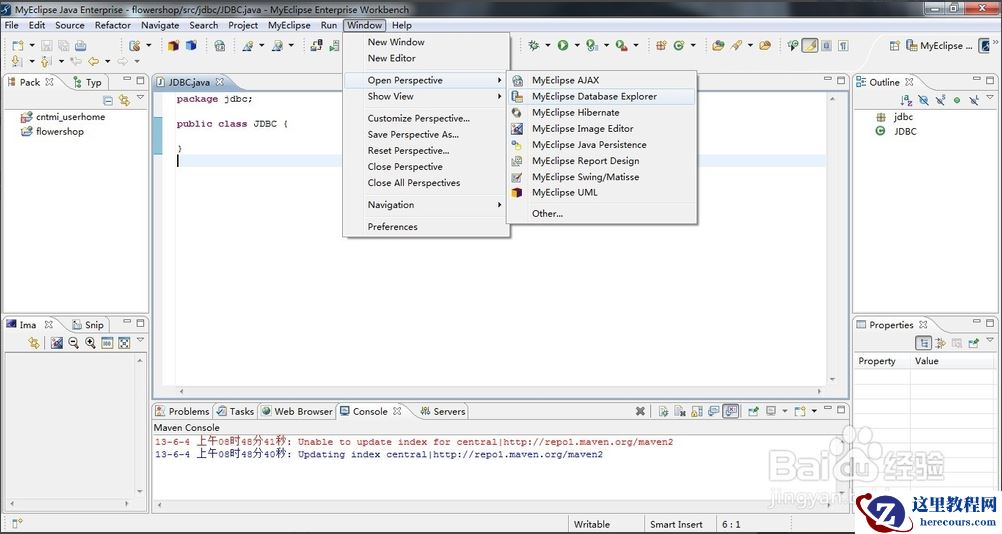Toggle Show Categories in Properties view
The image size is (1002, 534).
pos(925,343)
